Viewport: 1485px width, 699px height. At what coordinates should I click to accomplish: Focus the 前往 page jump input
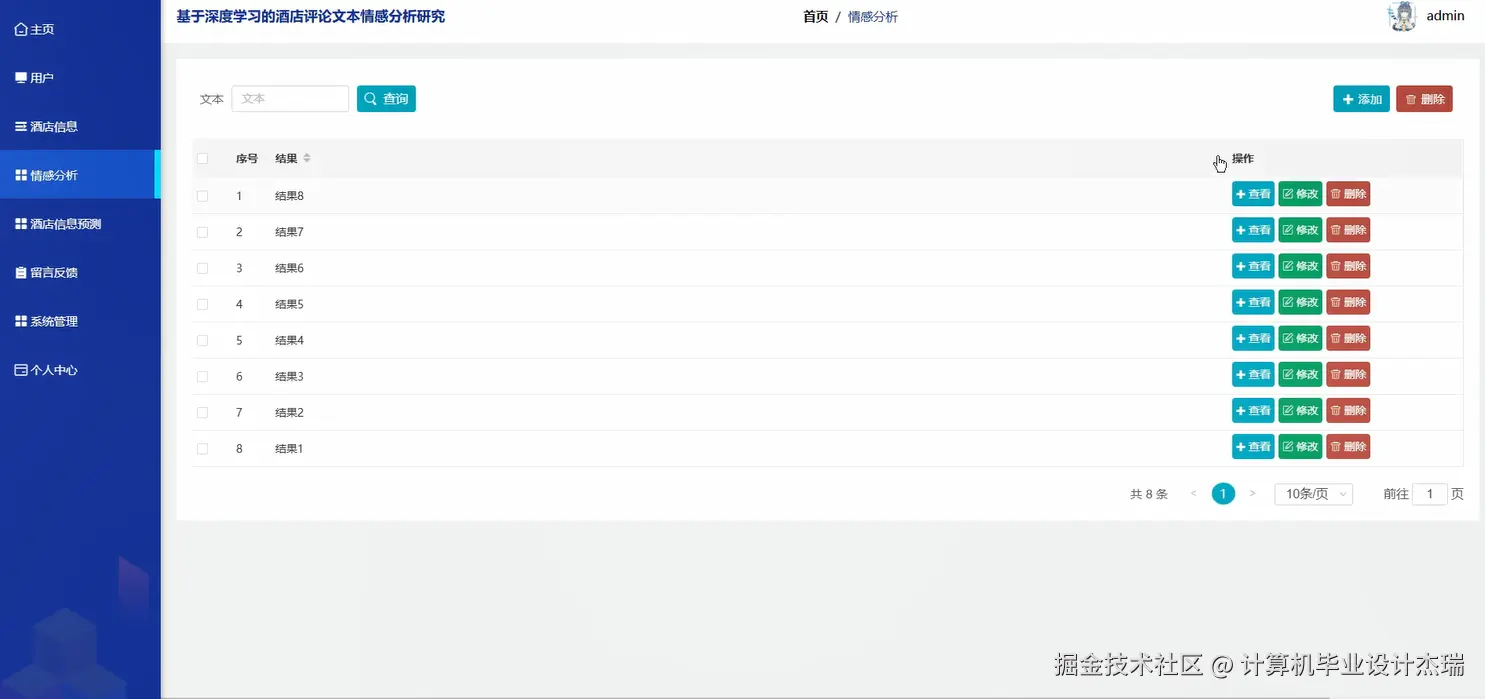pyautogui.click(x=1430, y=494)
